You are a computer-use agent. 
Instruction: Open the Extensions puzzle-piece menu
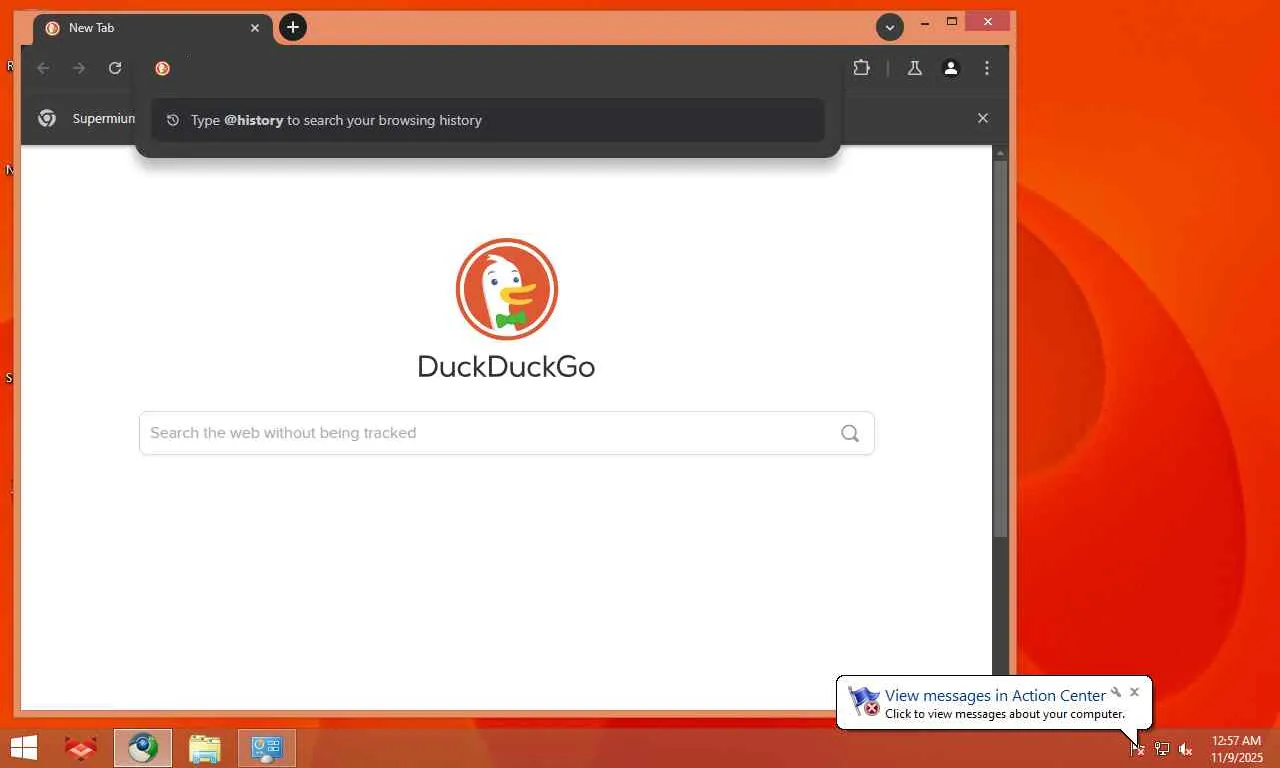coord(861,68)
